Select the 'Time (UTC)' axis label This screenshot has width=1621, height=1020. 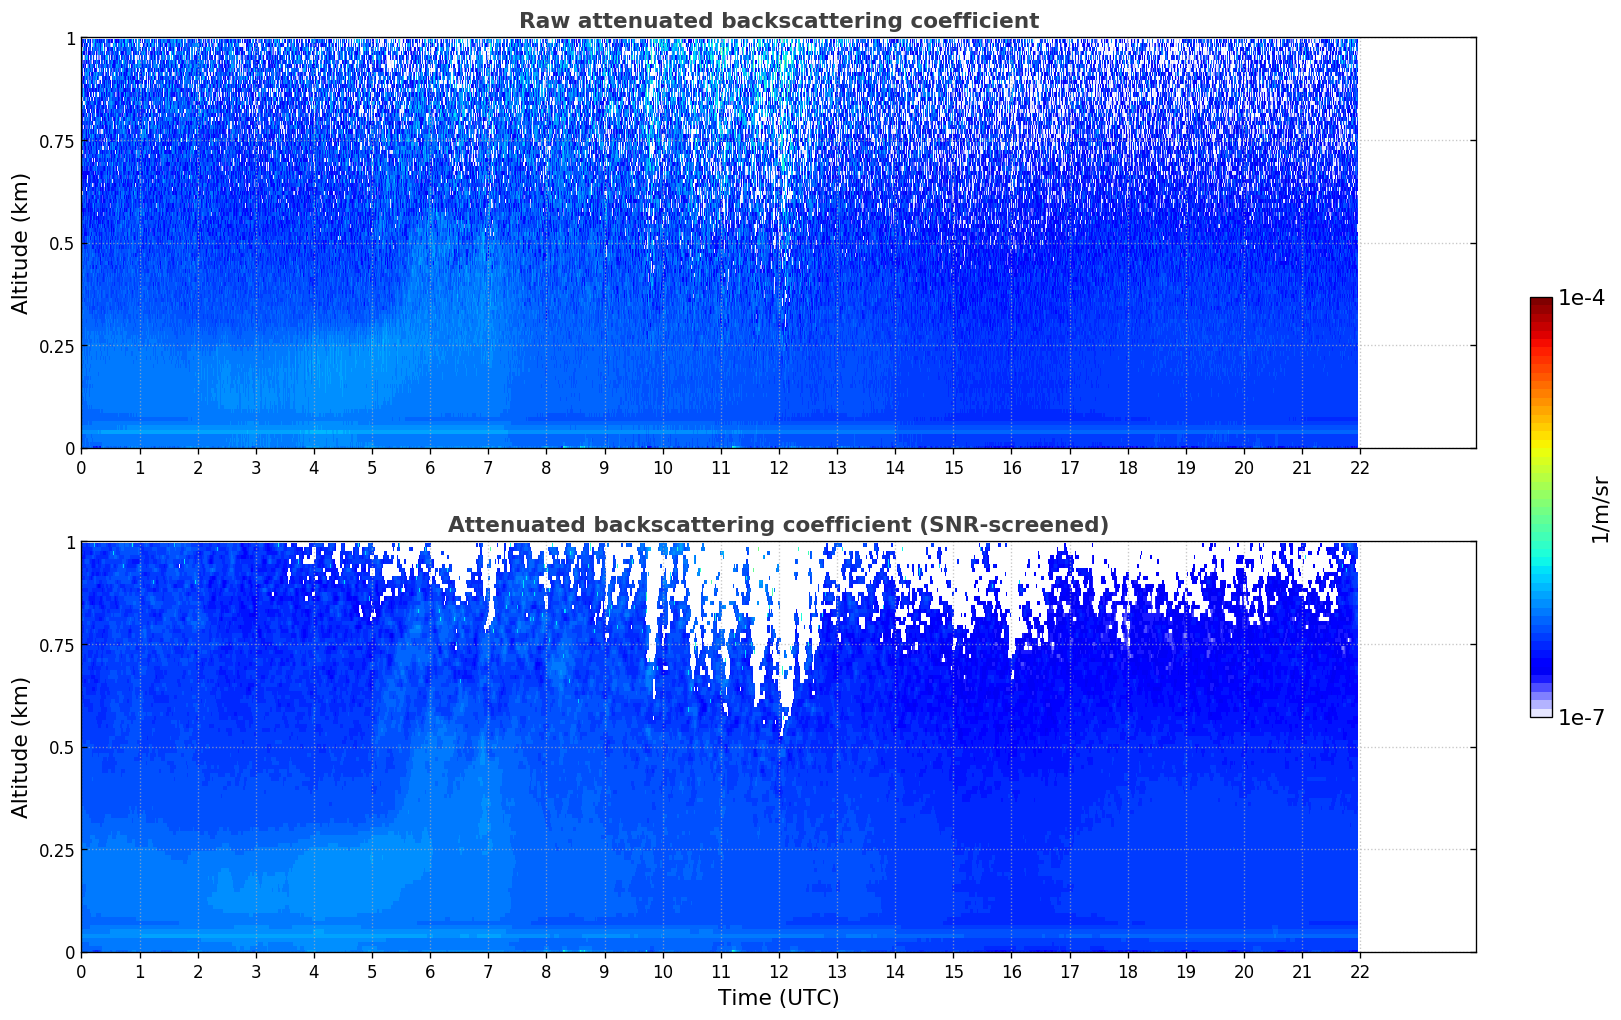pos(778,998)
